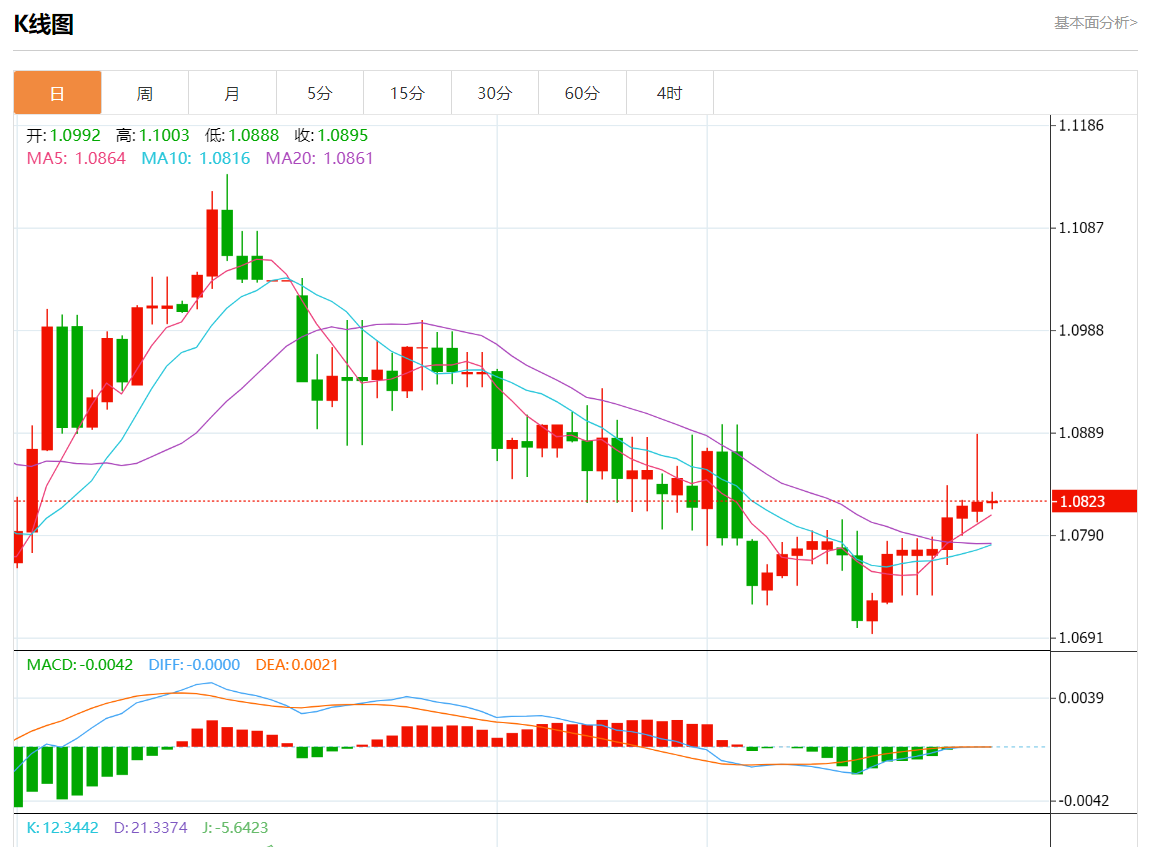Switch to the 周 weekly tab

point(145,93)
